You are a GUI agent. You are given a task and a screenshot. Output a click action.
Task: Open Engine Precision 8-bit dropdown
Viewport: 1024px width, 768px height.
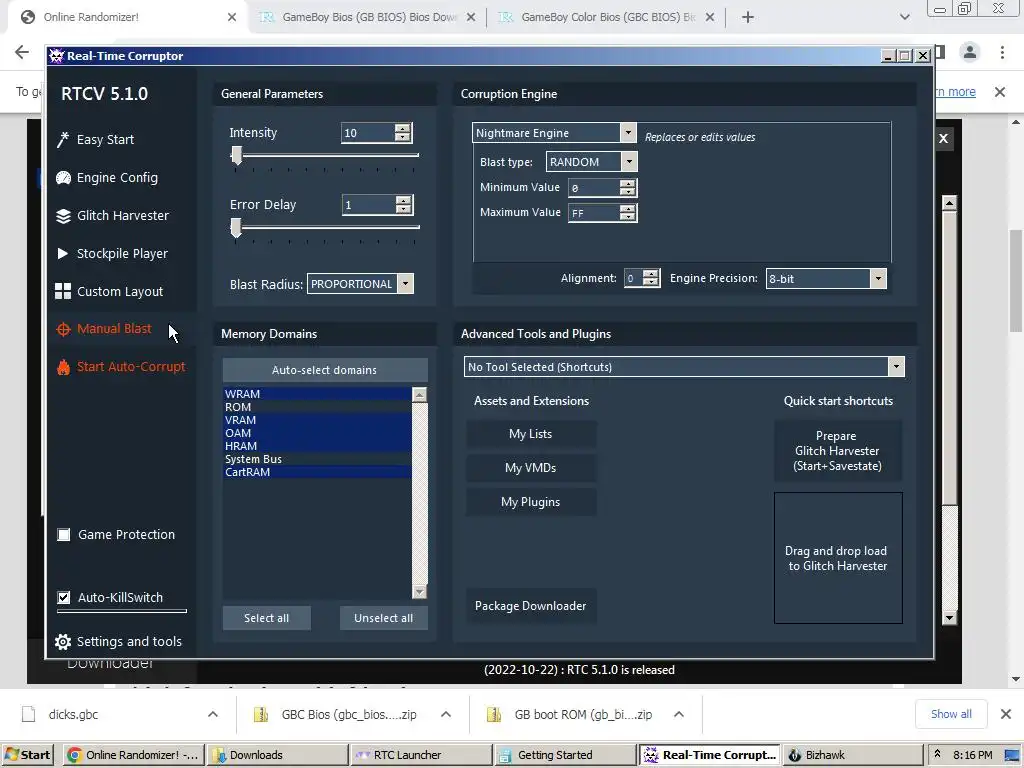pos(878,279)
